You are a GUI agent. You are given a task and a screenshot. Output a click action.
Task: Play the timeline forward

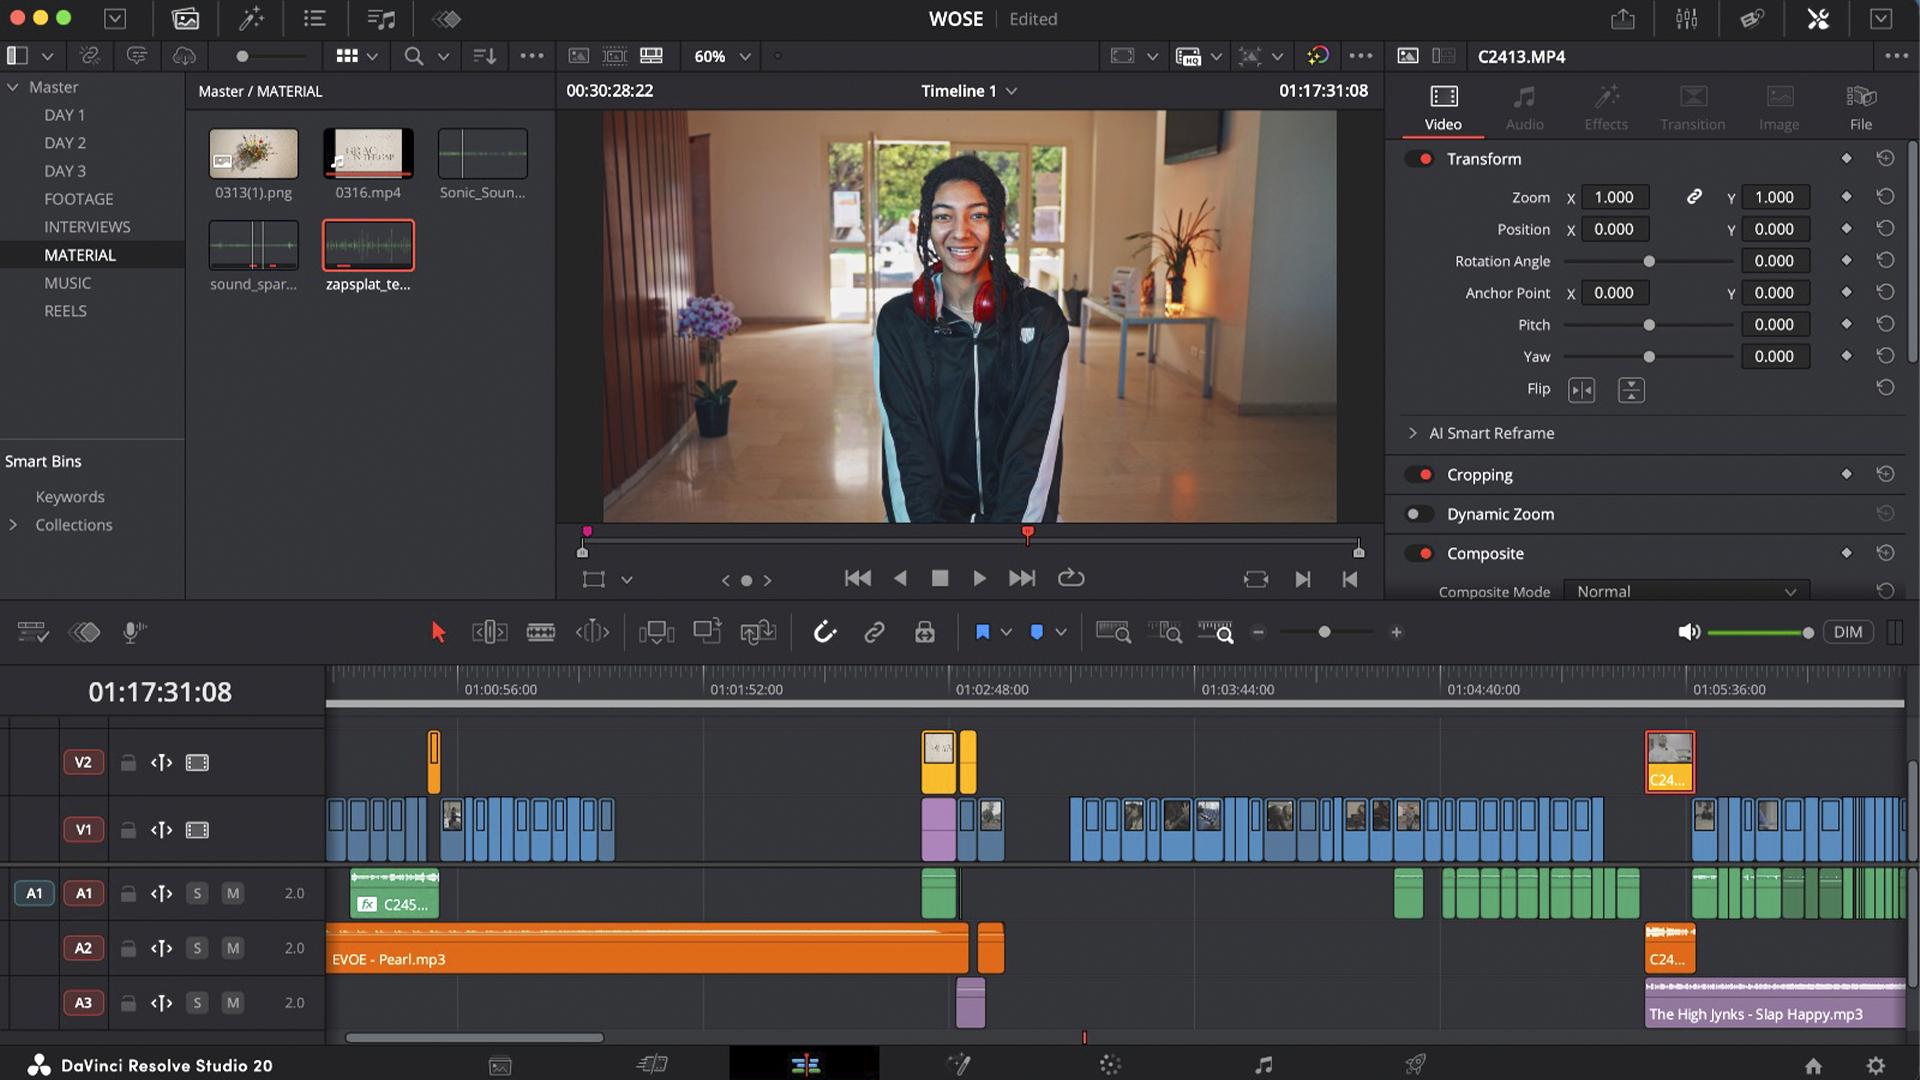[x=979, y=578]
